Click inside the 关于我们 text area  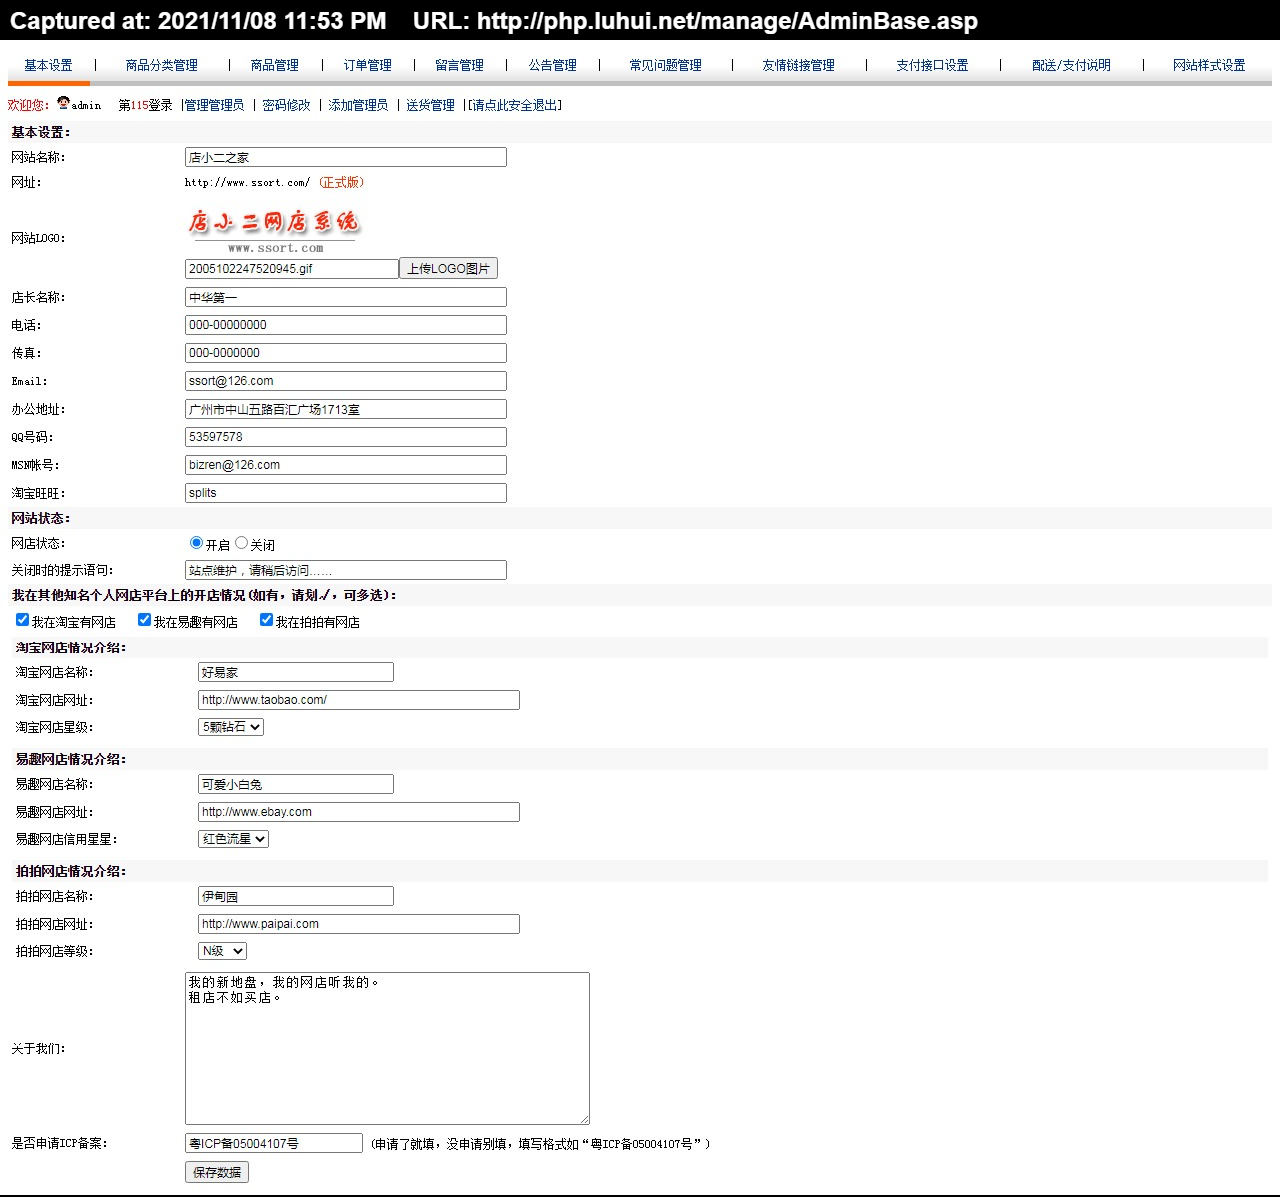(x=387, y=1048)
